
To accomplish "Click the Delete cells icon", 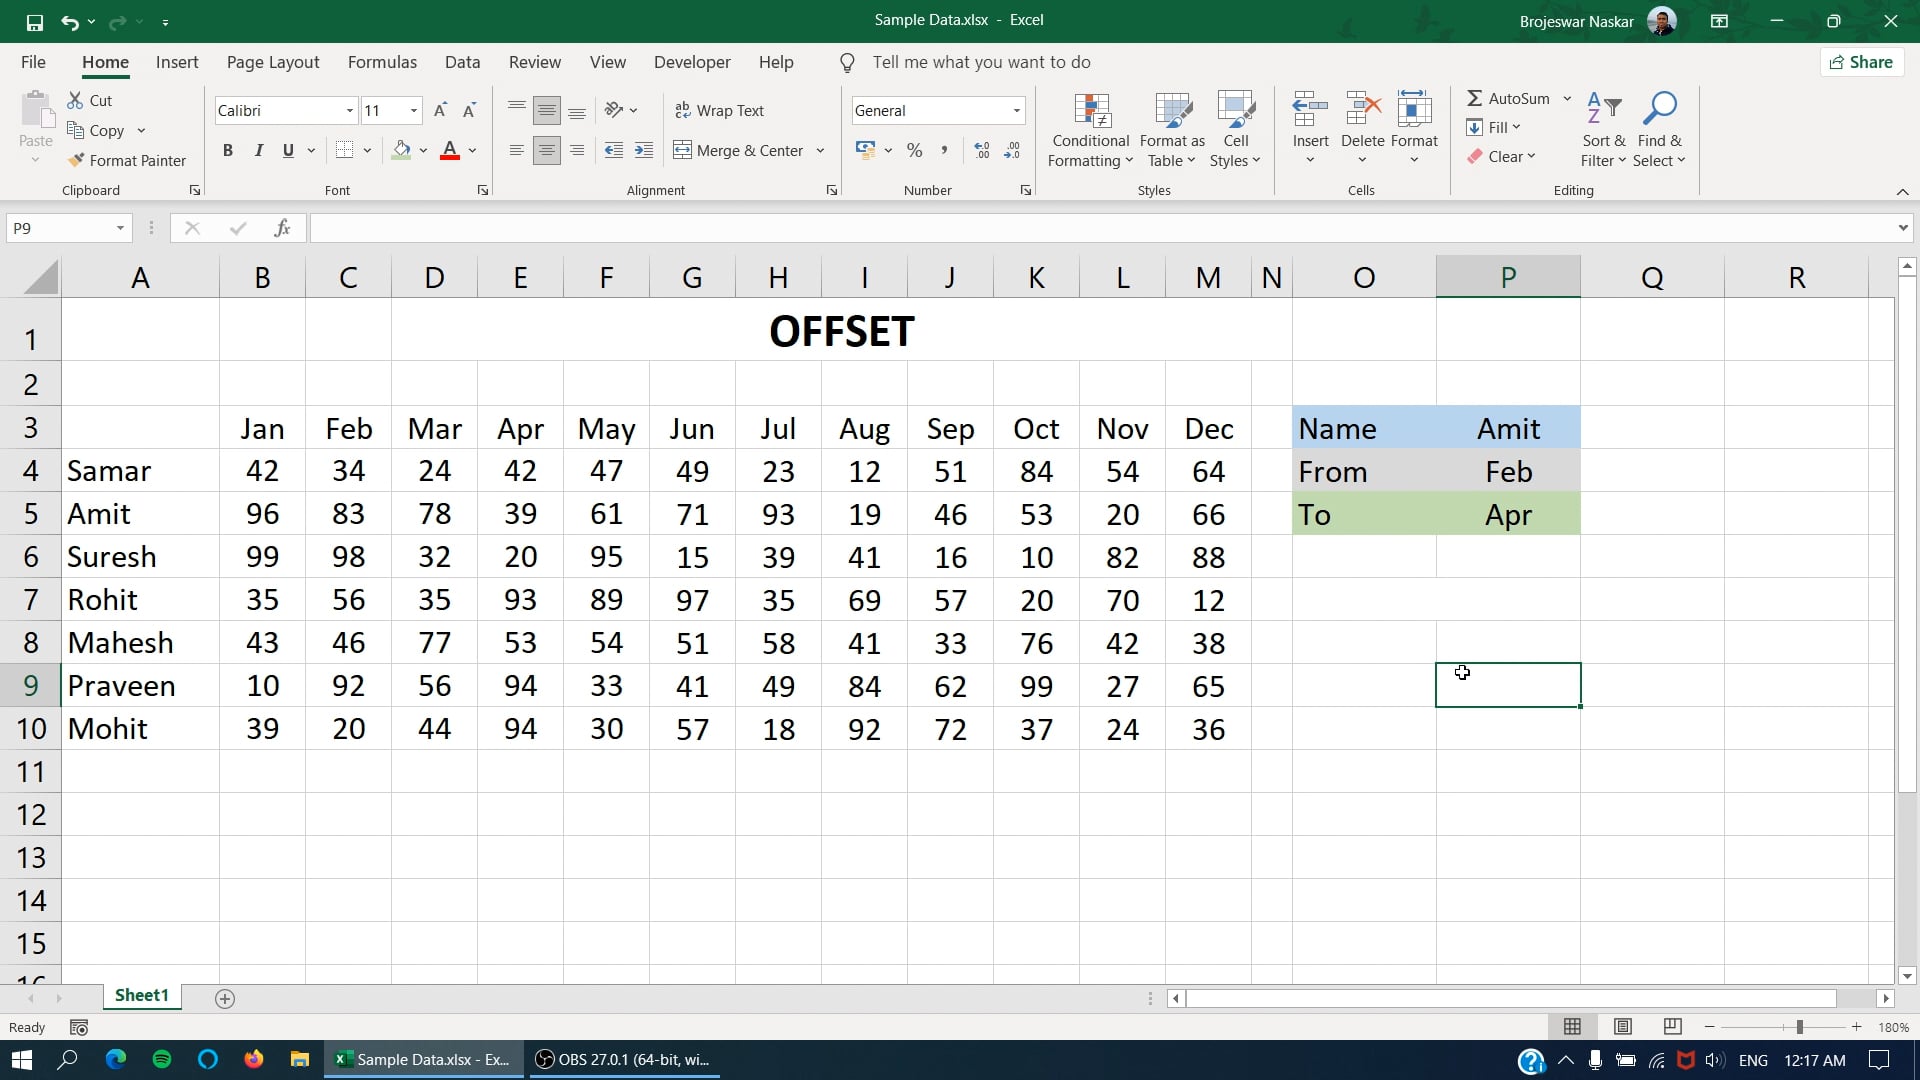I will pyautogui.click(x=1362, y=109).
